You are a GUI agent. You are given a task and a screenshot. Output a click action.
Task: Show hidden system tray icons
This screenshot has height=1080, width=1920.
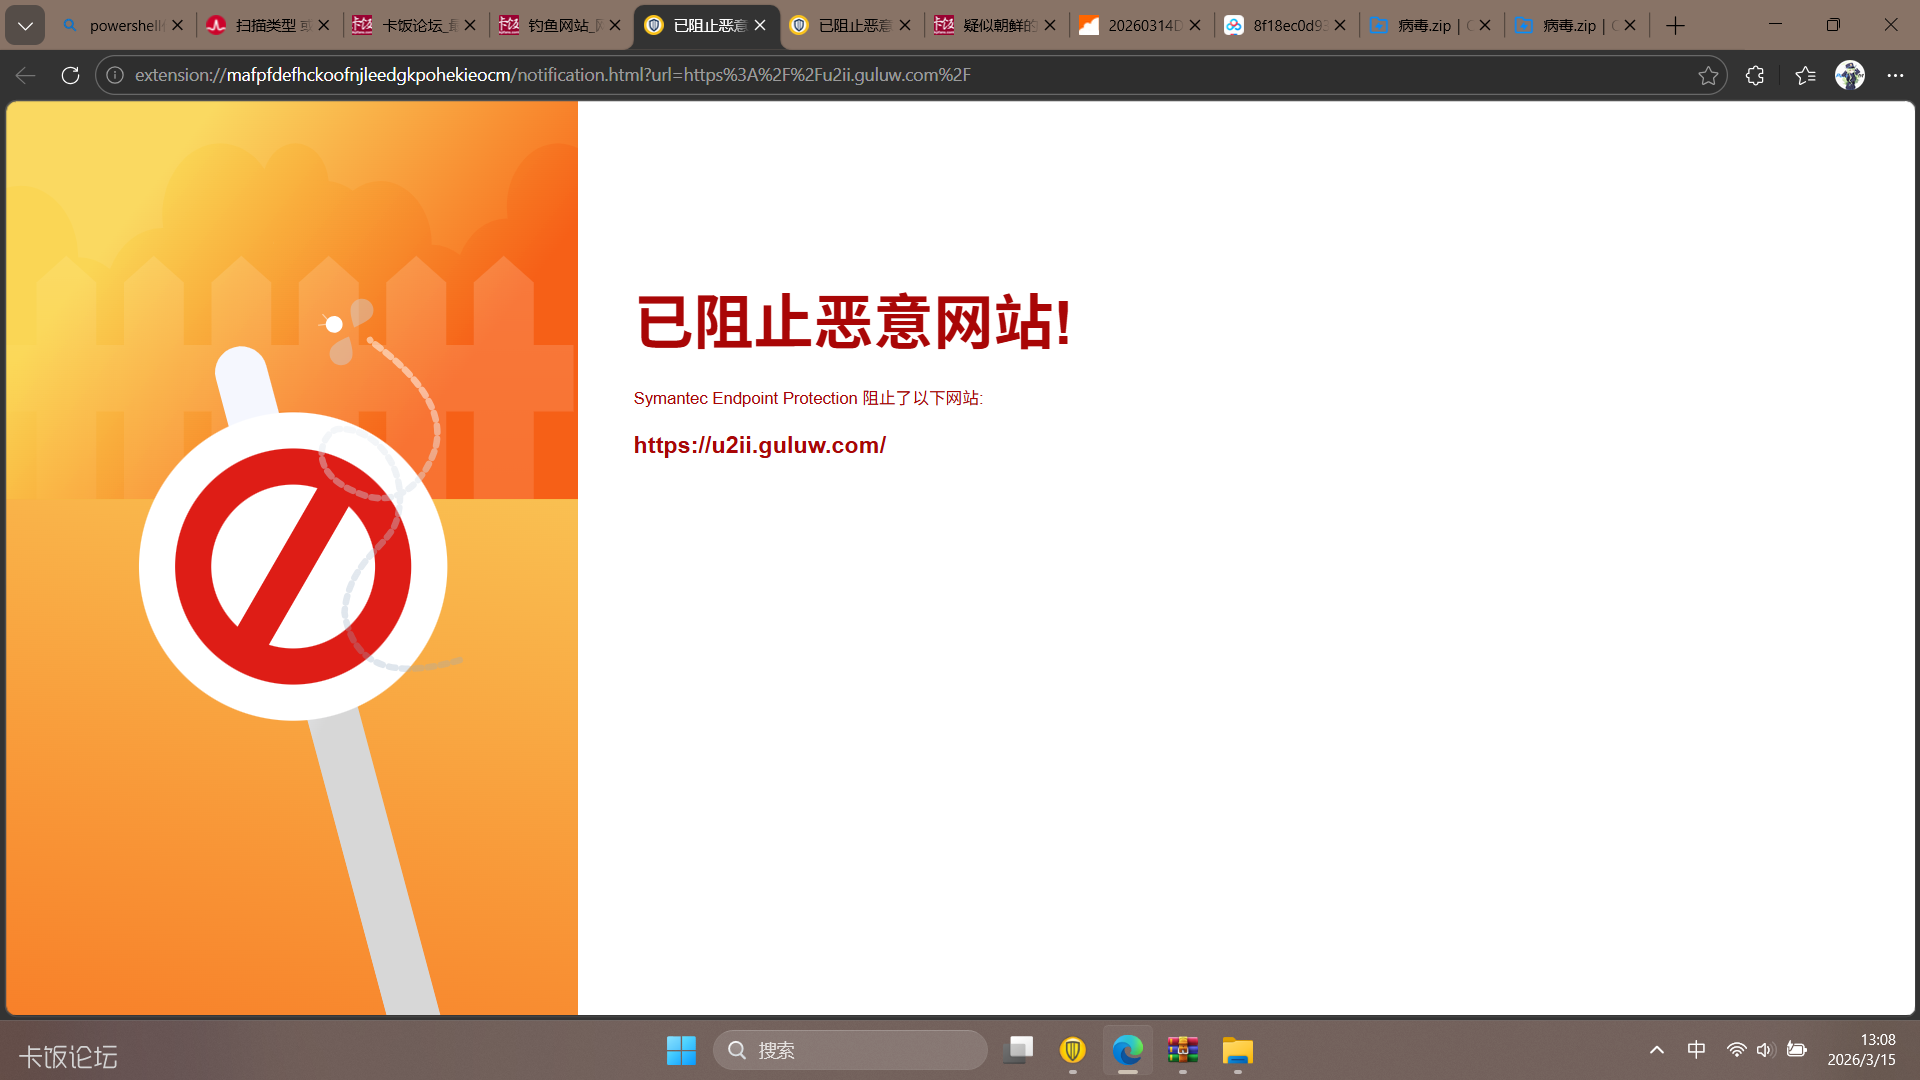(x=1656, y=1050)
